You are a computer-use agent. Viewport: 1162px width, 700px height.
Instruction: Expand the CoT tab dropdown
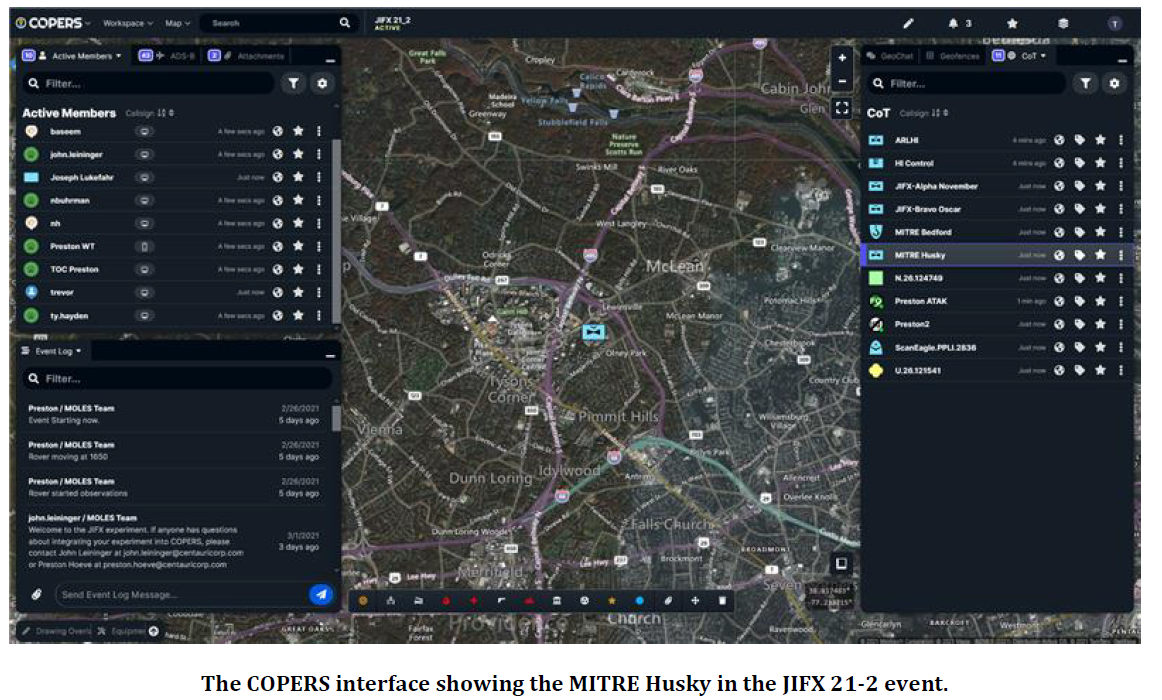point(1043,56)
